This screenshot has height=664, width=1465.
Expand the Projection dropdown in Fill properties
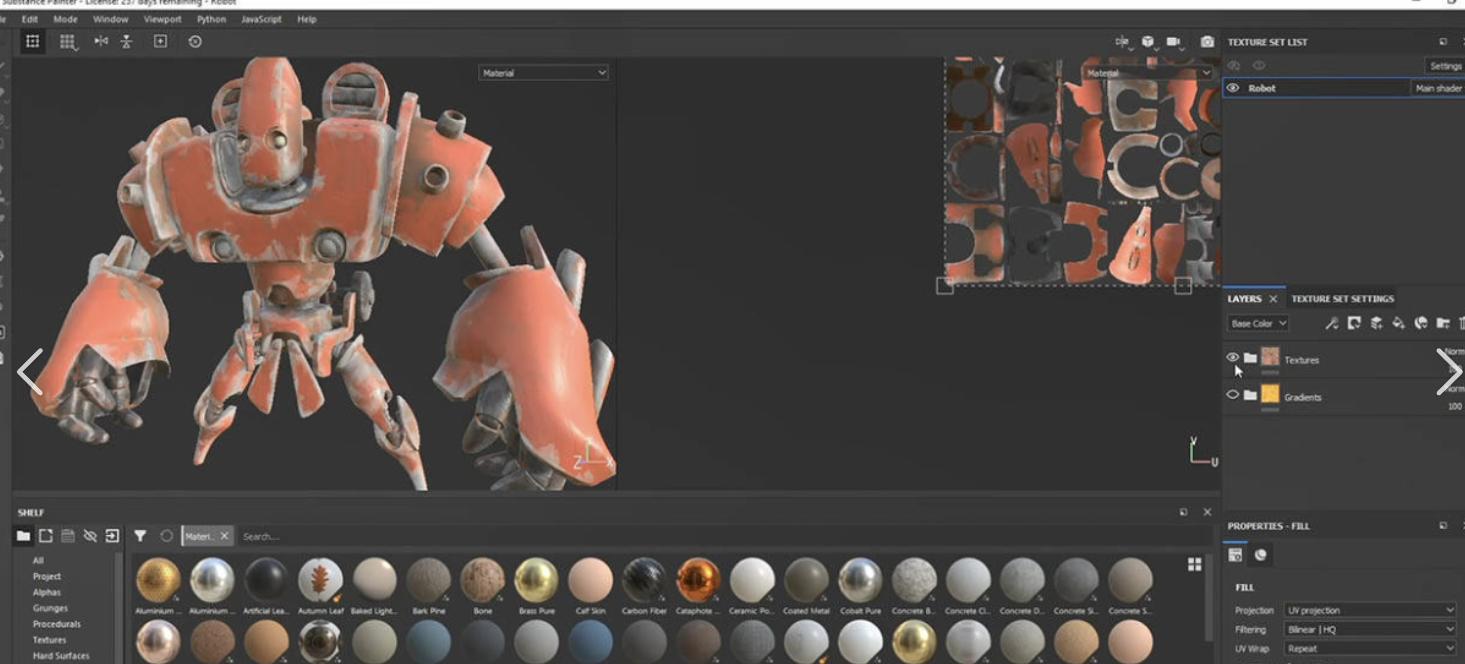1370,610
